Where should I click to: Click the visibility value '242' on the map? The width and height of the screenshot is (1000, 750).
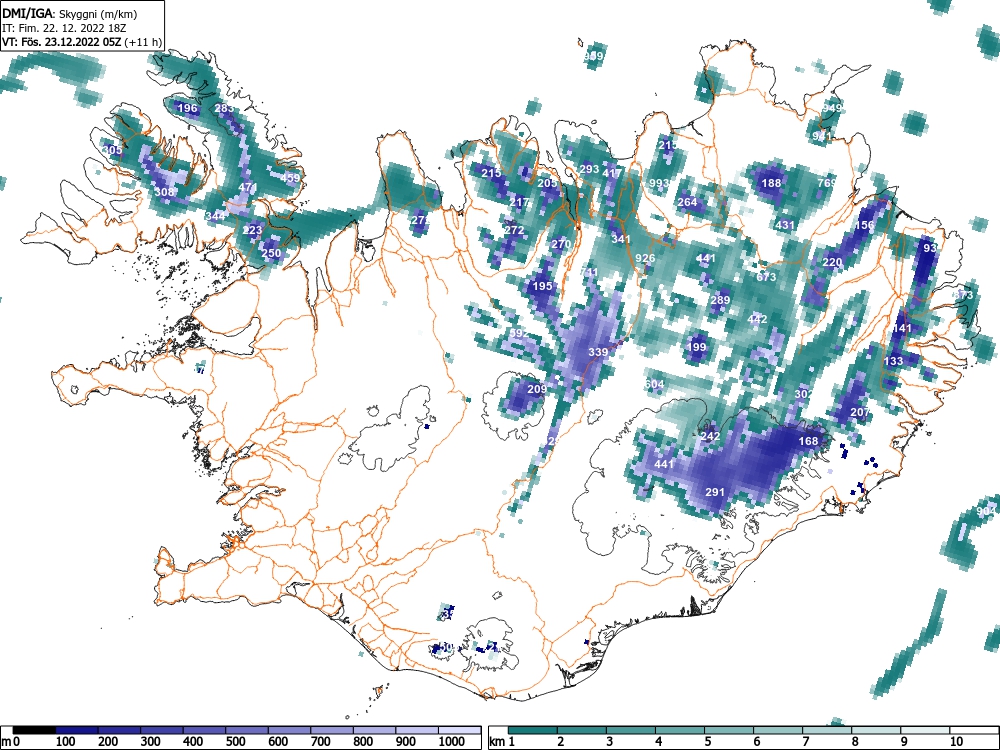(710, 436)
